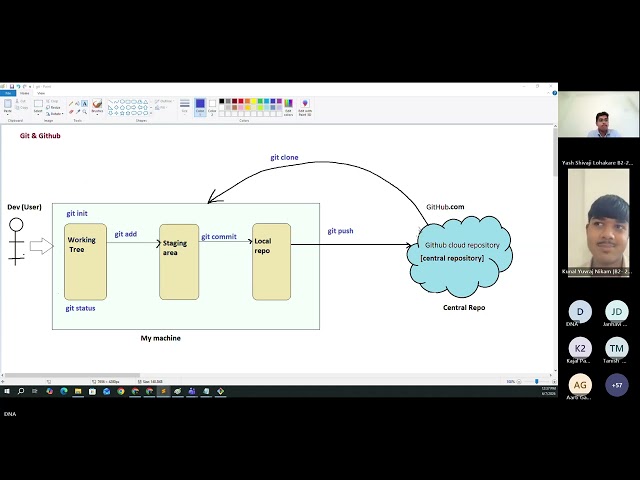
Task: Open Microsoft Teams from taskbar
Action: 191,391
